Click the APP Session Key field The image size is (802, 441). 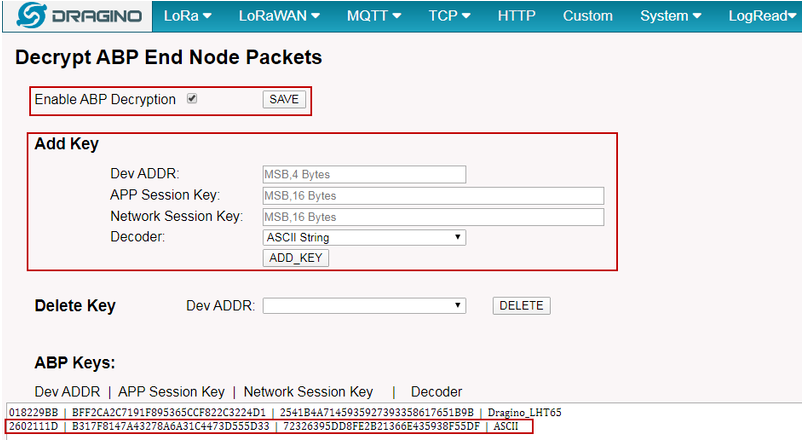[433, 195]
